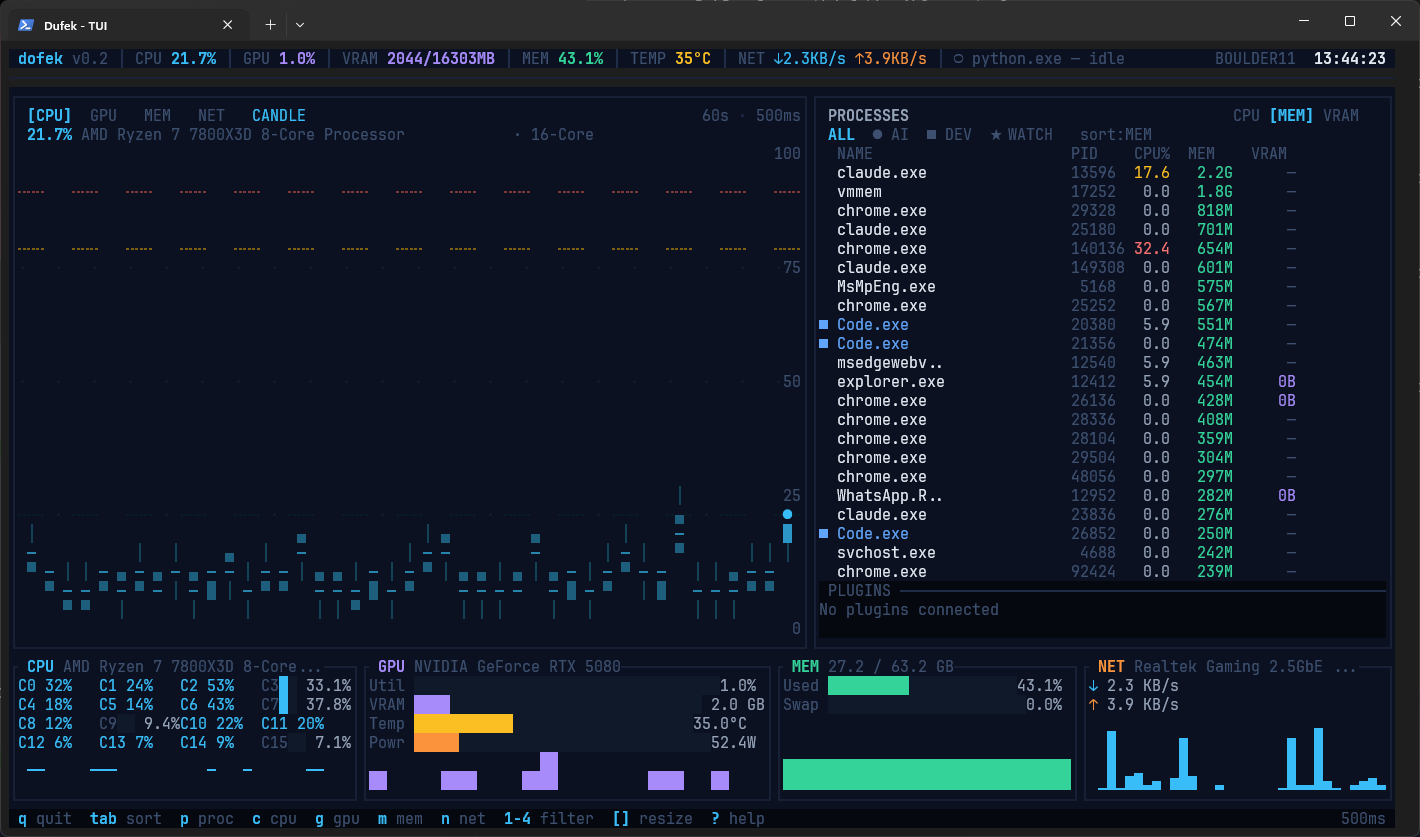Switch process sorting to CPU
1420x837 pixels.
[x=1246, y=116]
